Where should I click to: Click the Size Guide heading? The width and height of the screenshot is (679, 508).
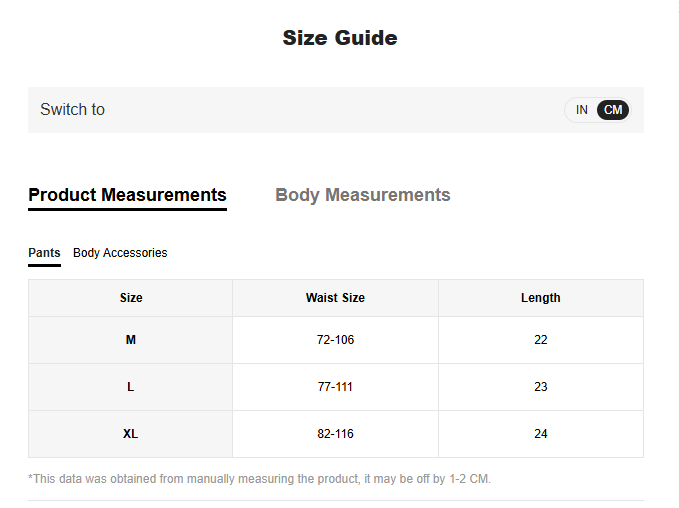point(340,38)
